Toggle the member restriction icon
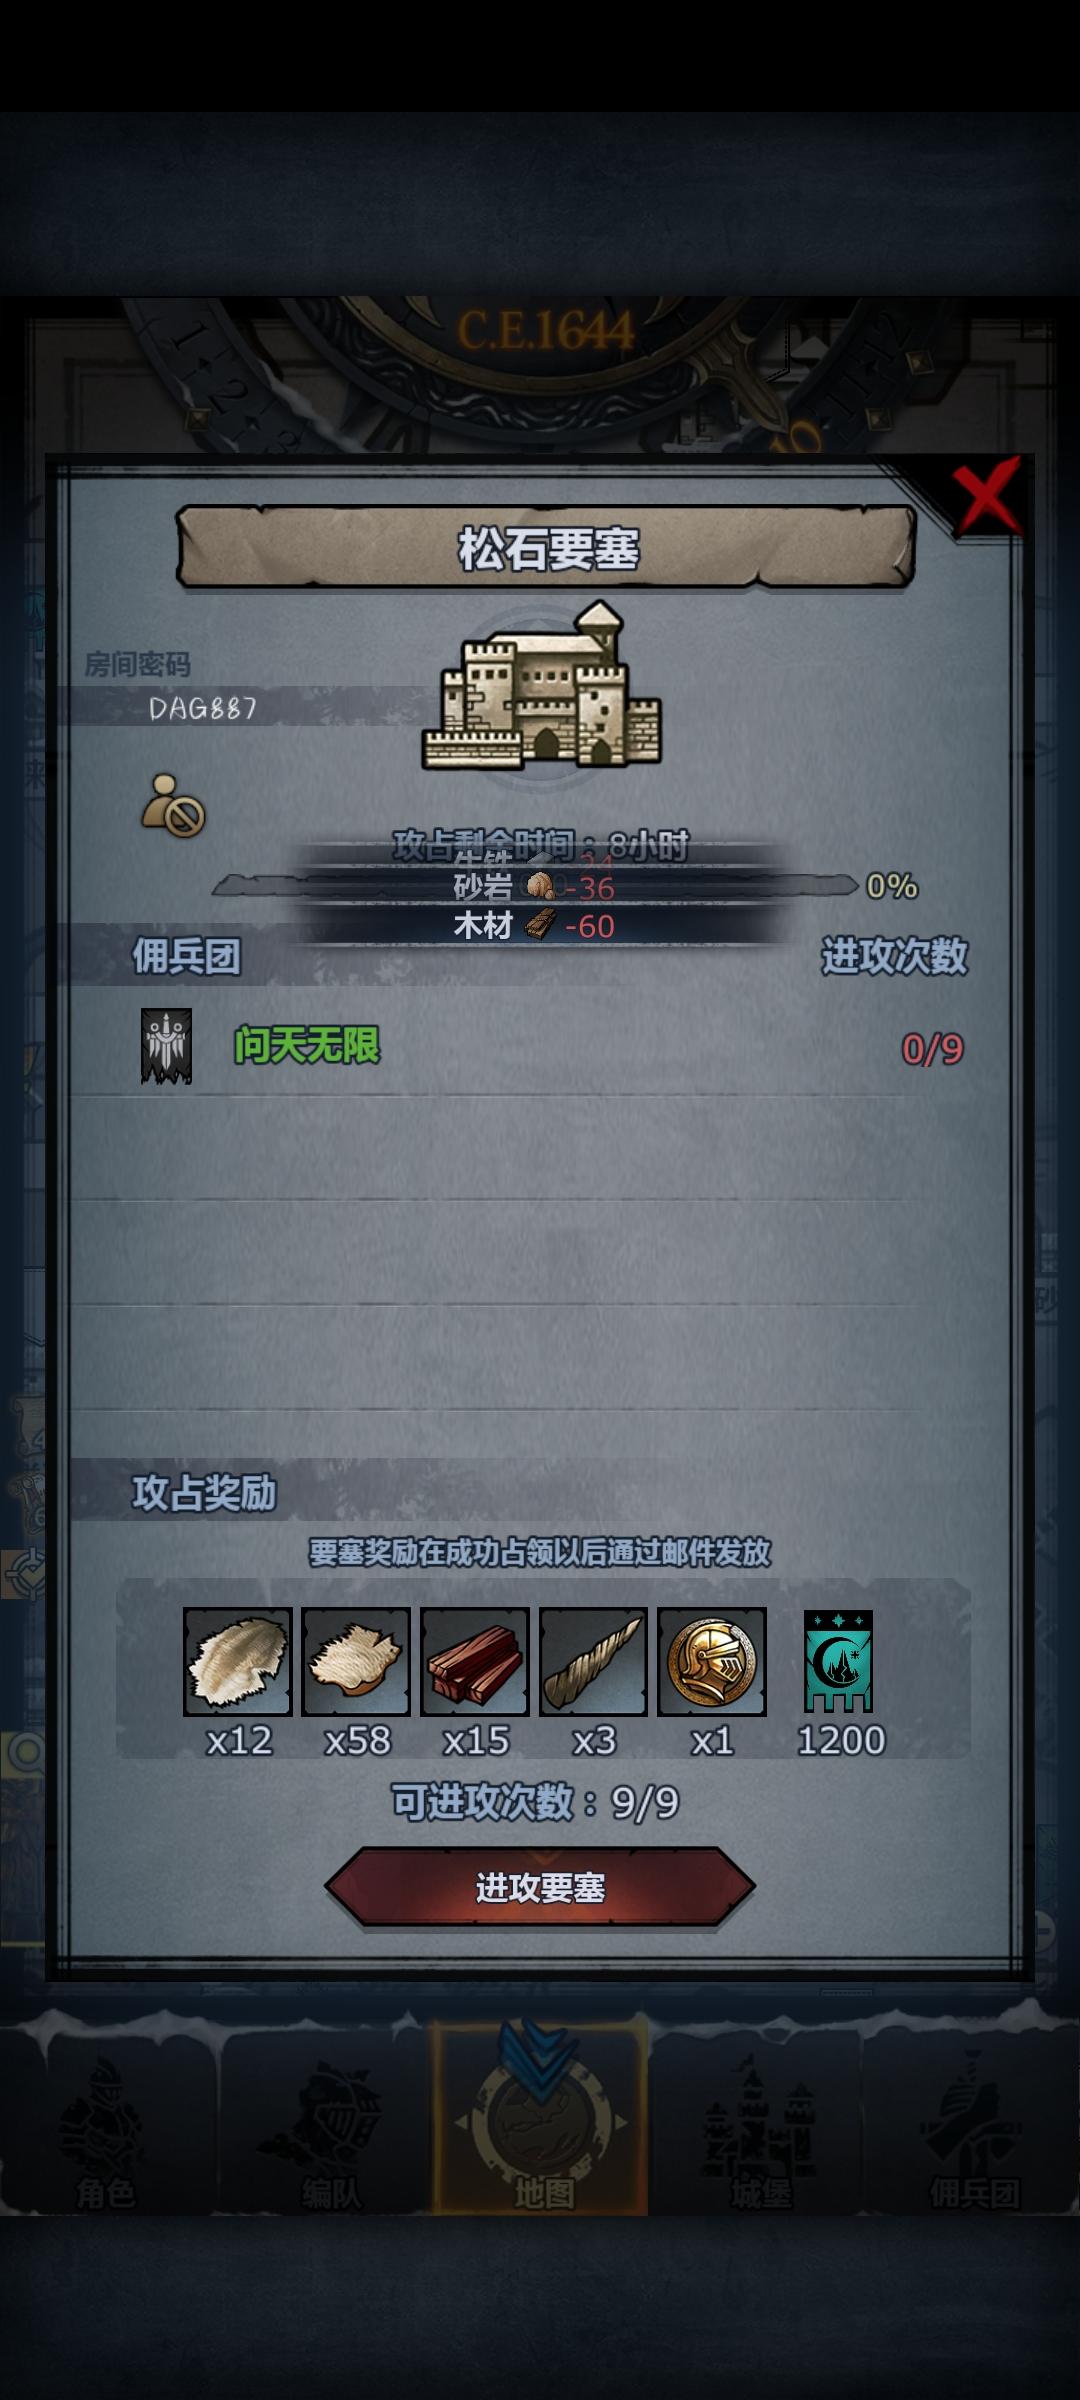The width and height of the screenshot is (1080, 2400). point(173,806)
